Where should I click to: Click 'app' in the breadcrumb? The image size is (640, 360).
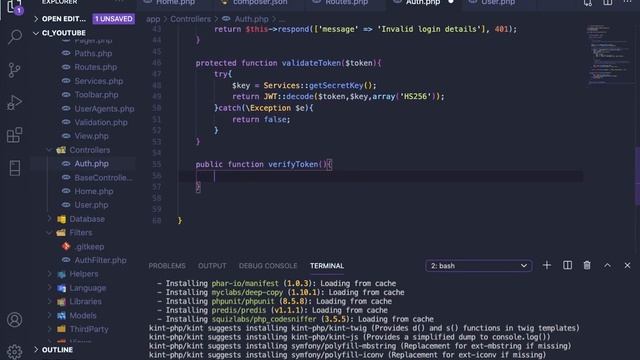click(x=153, y=19)
